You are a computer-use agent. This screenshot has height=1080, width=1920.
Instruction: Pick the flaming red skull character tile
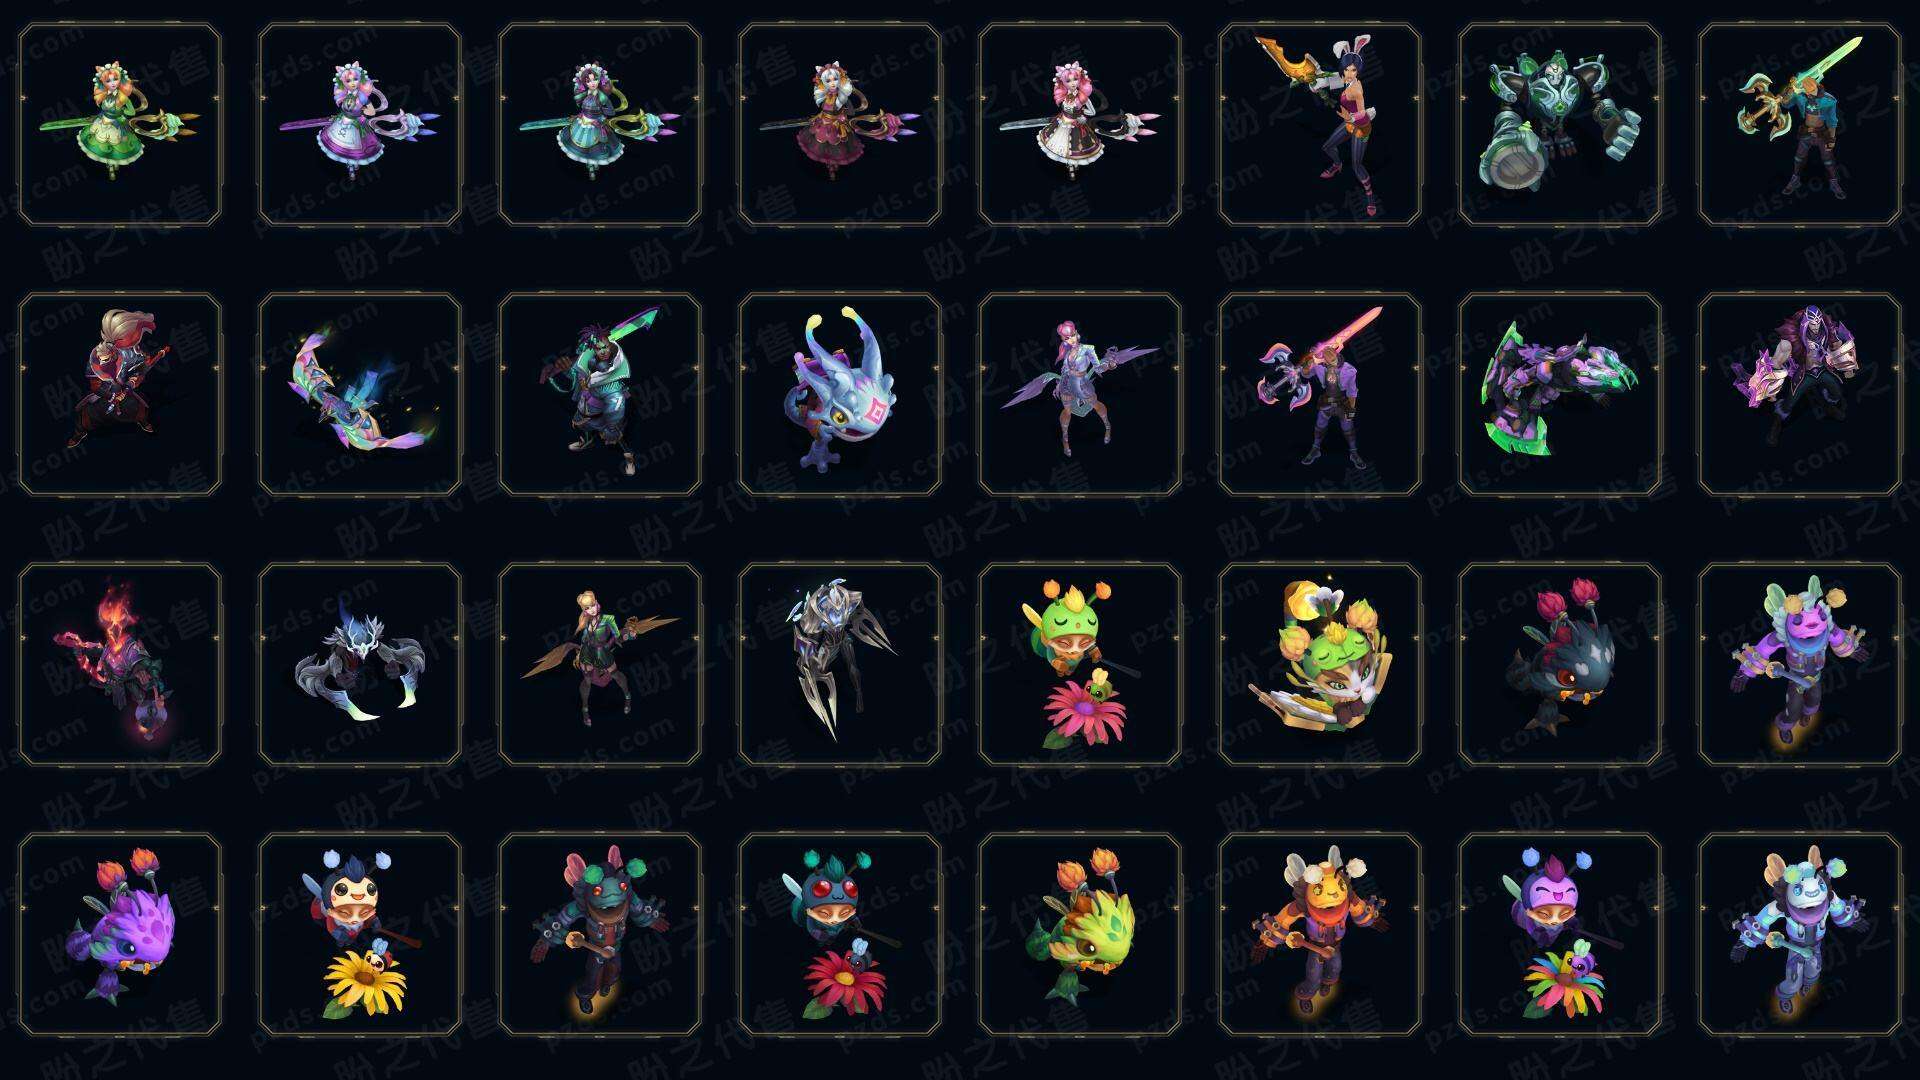click(x=120, y=665)
